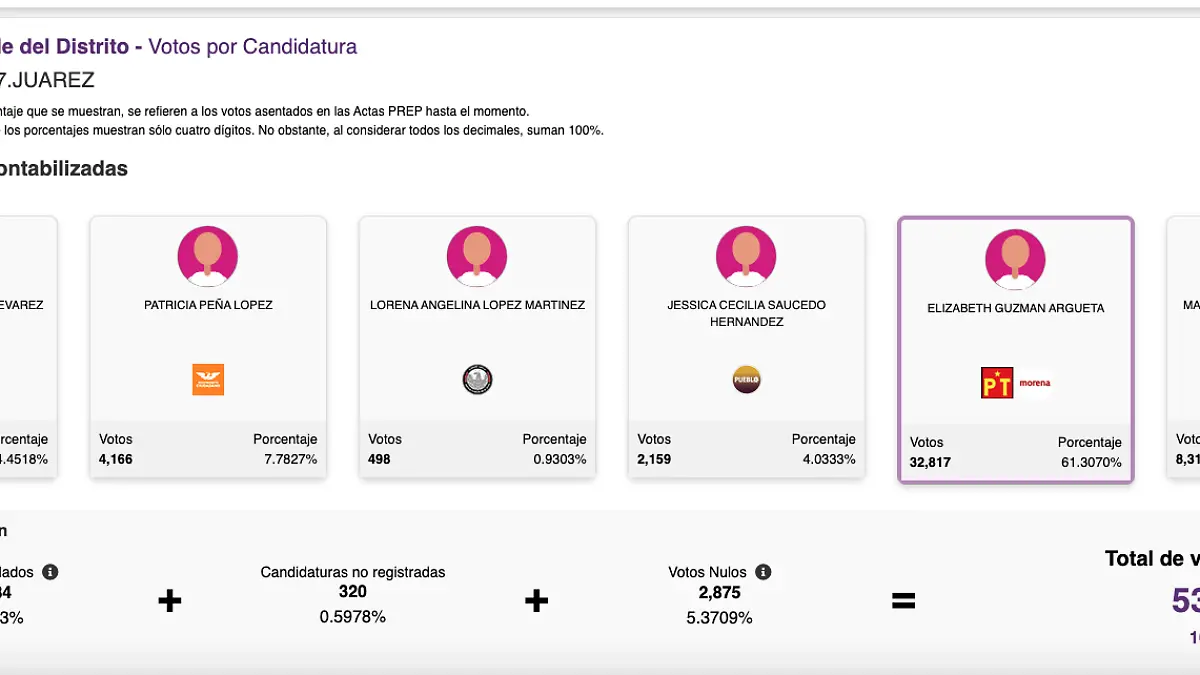Screen dimensions: 1200x675
Task: Click Patricia Peña Lopez's candidate avatar
Action: tap(208, 256)
